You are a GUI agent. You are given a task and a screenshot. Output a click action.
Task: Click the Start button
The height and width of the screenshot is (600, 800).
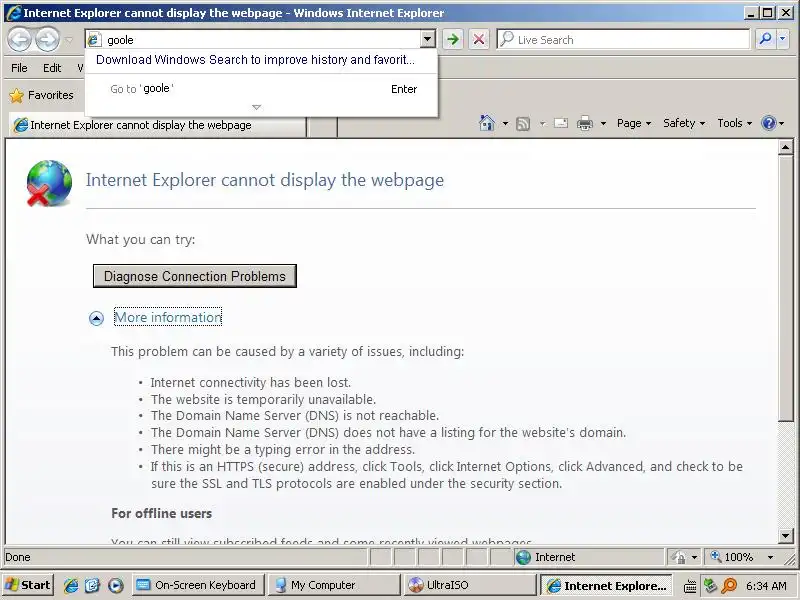(x=28, y=585)
